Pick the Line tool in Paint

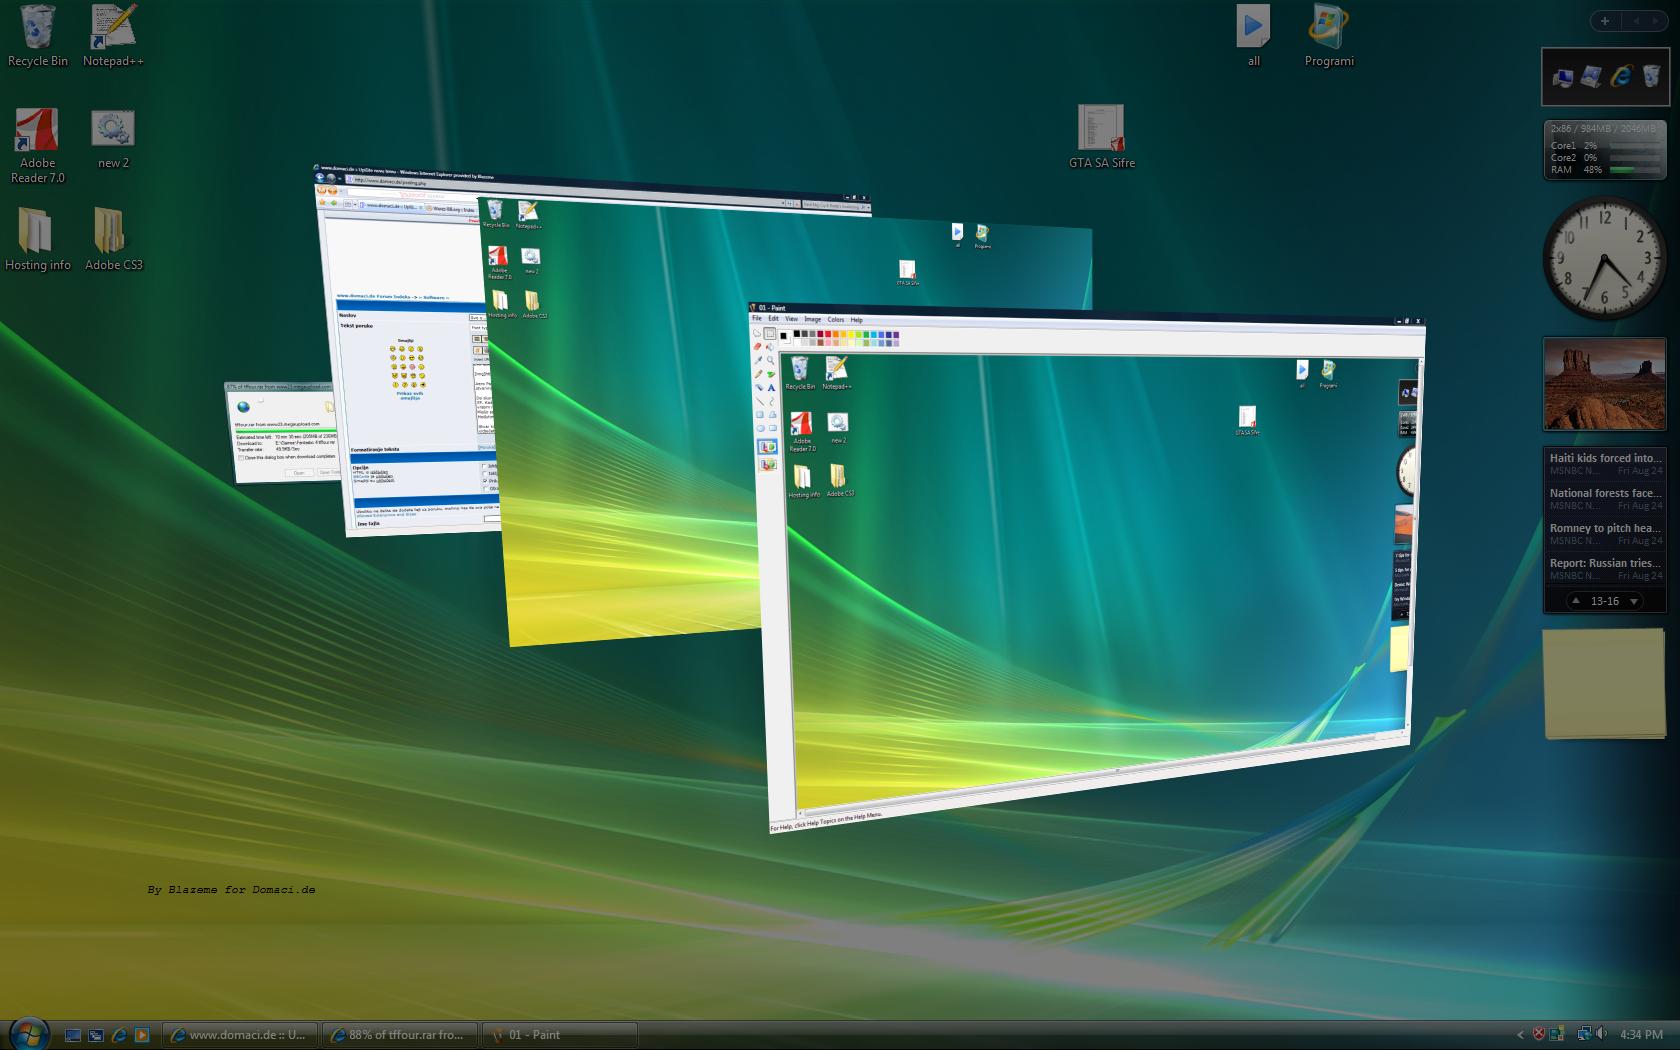760,401
